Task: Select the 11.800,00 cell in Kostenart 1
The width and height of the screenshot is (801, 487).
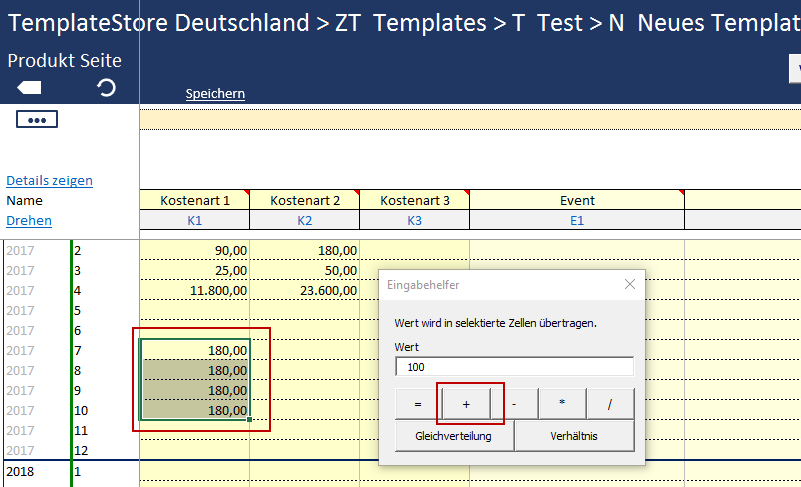Action: pyautogui.click(x=195, y=290)
